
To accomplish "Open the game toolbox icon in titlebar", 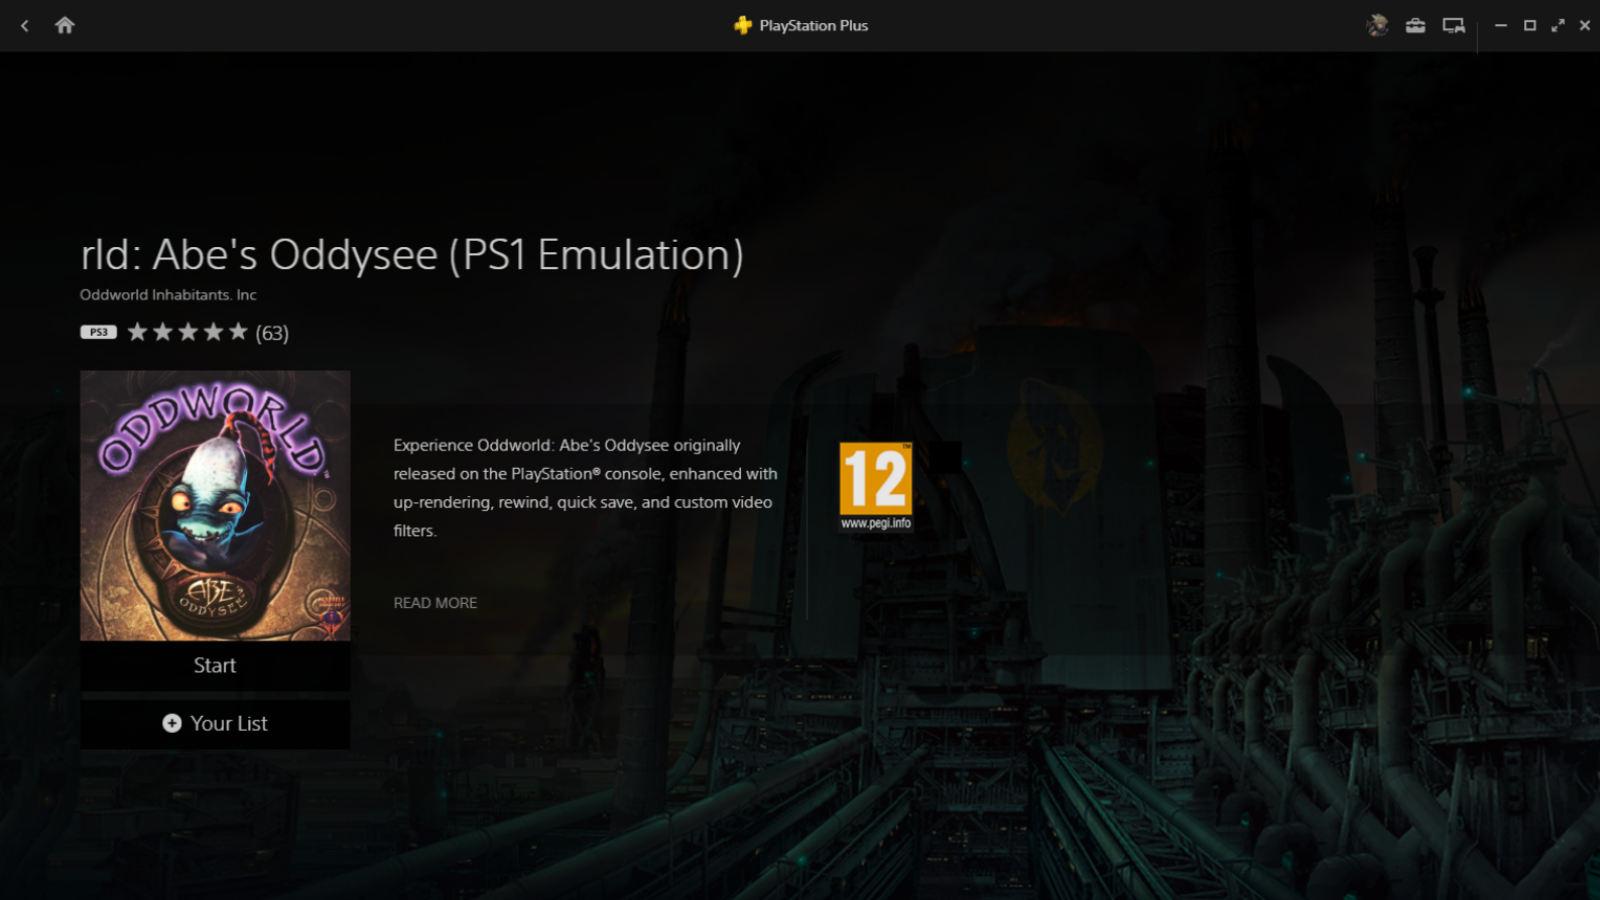I will point(1416,25).
